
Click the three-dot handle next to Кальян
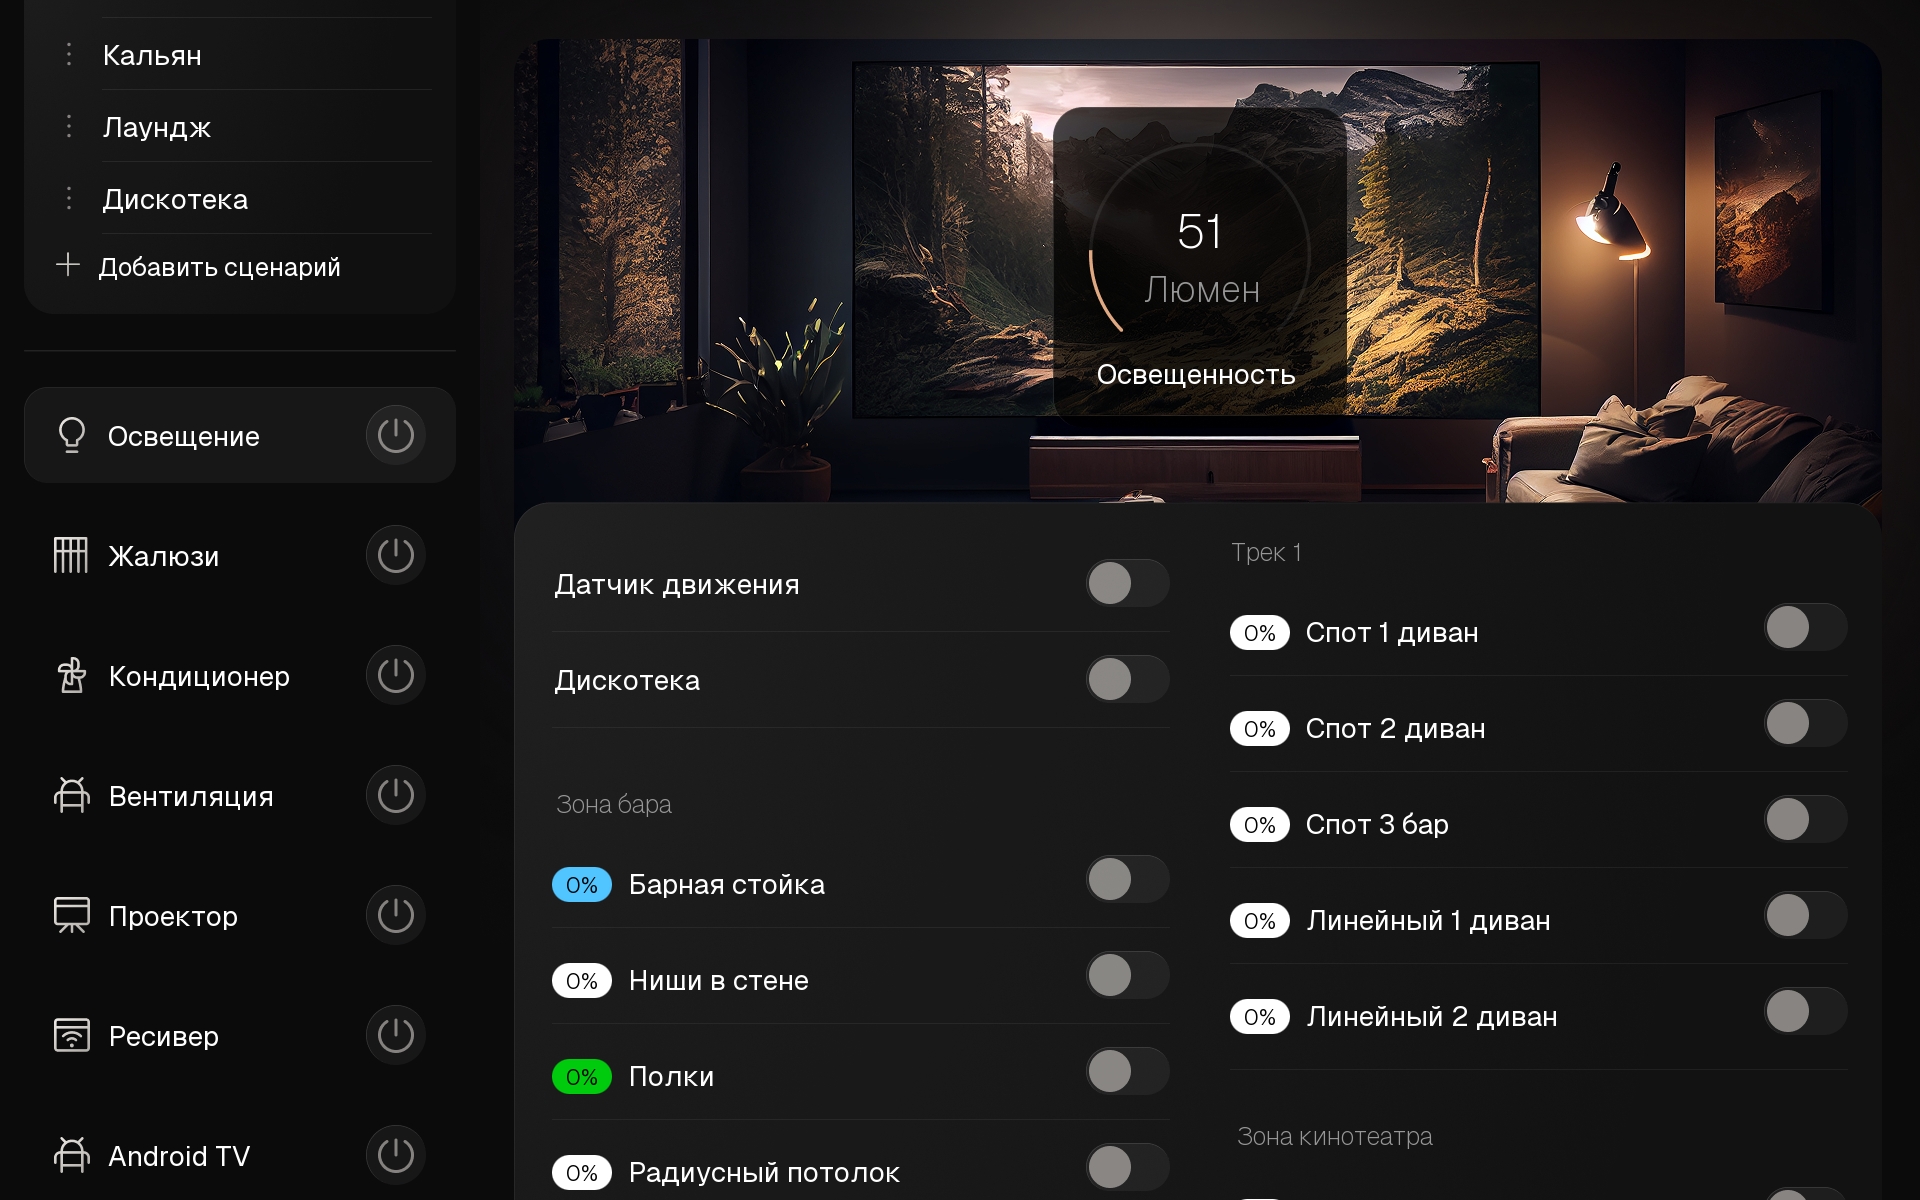(x=68, y=54)
